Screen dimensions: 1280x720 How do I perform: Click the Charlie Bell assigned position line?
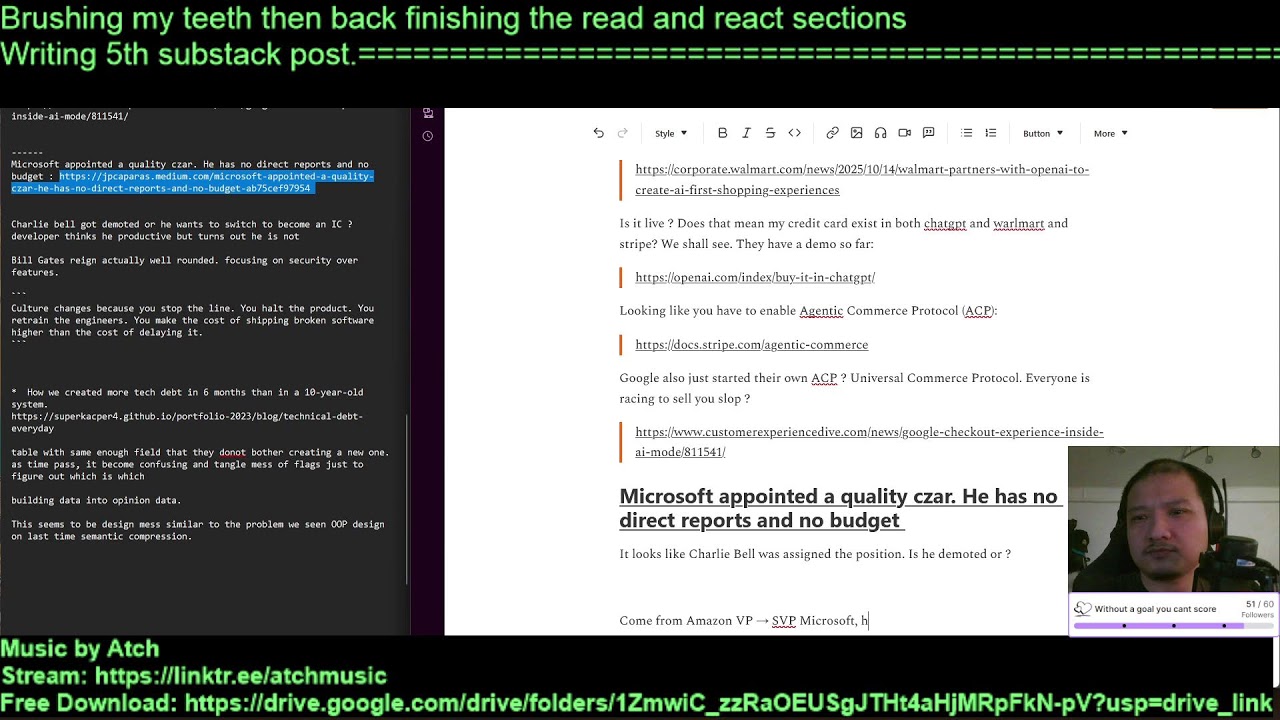click(815, 554)
